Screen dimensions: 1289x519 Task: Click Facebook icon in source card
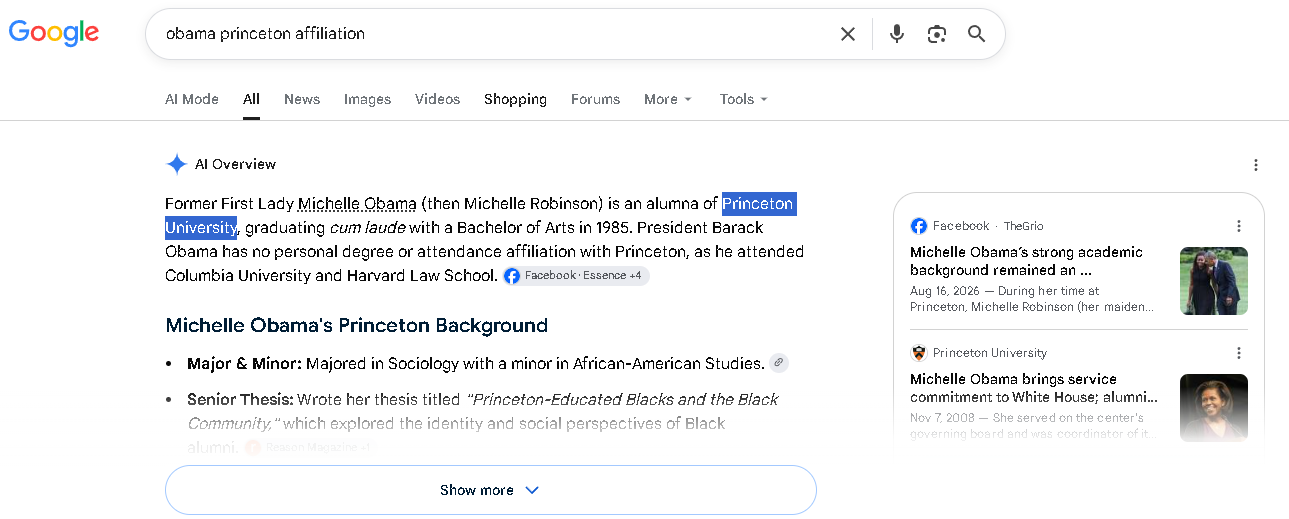(919, 226)
